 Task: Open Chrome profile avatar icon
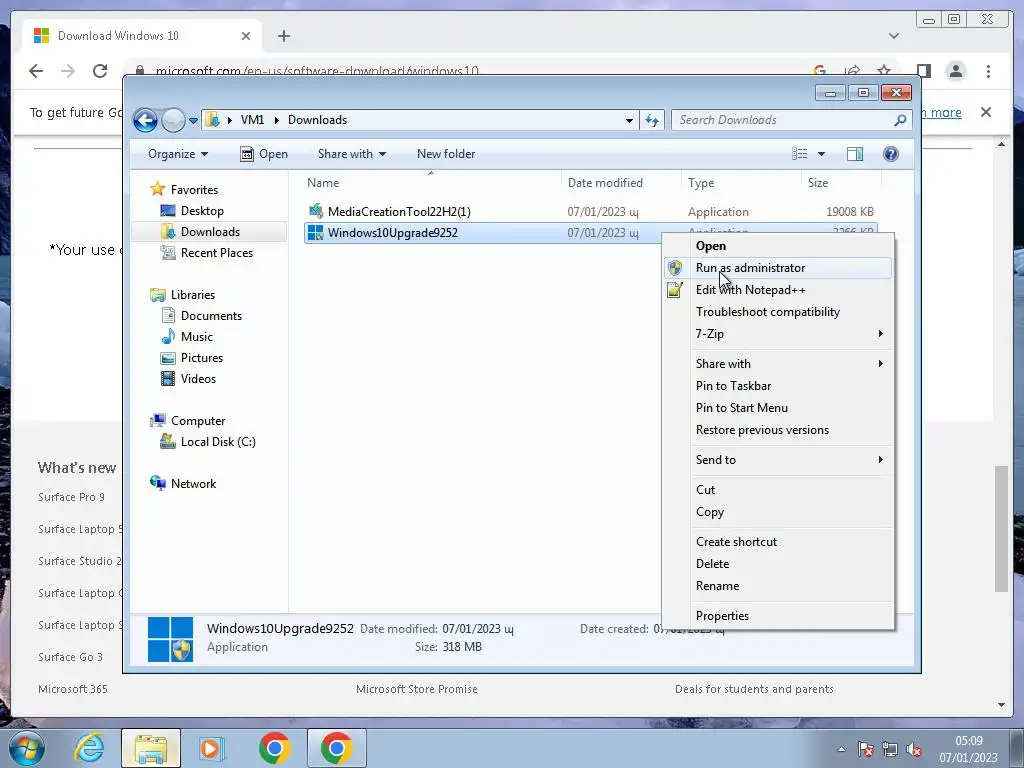point(955,71)
